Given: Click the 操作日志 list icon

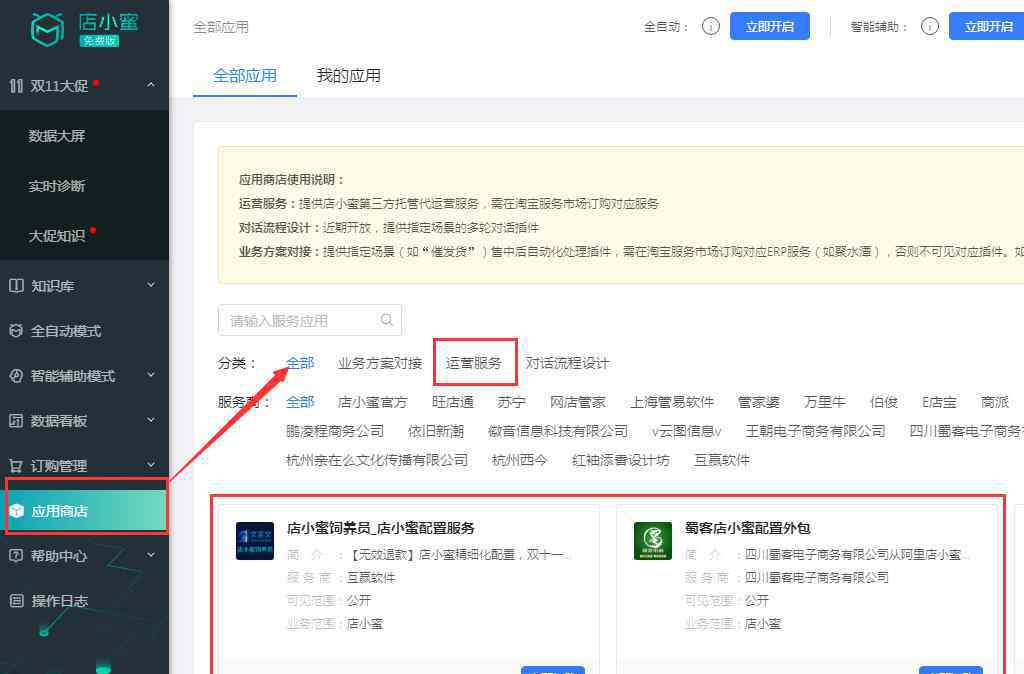Looking at the screenshot, I should 16,600.
